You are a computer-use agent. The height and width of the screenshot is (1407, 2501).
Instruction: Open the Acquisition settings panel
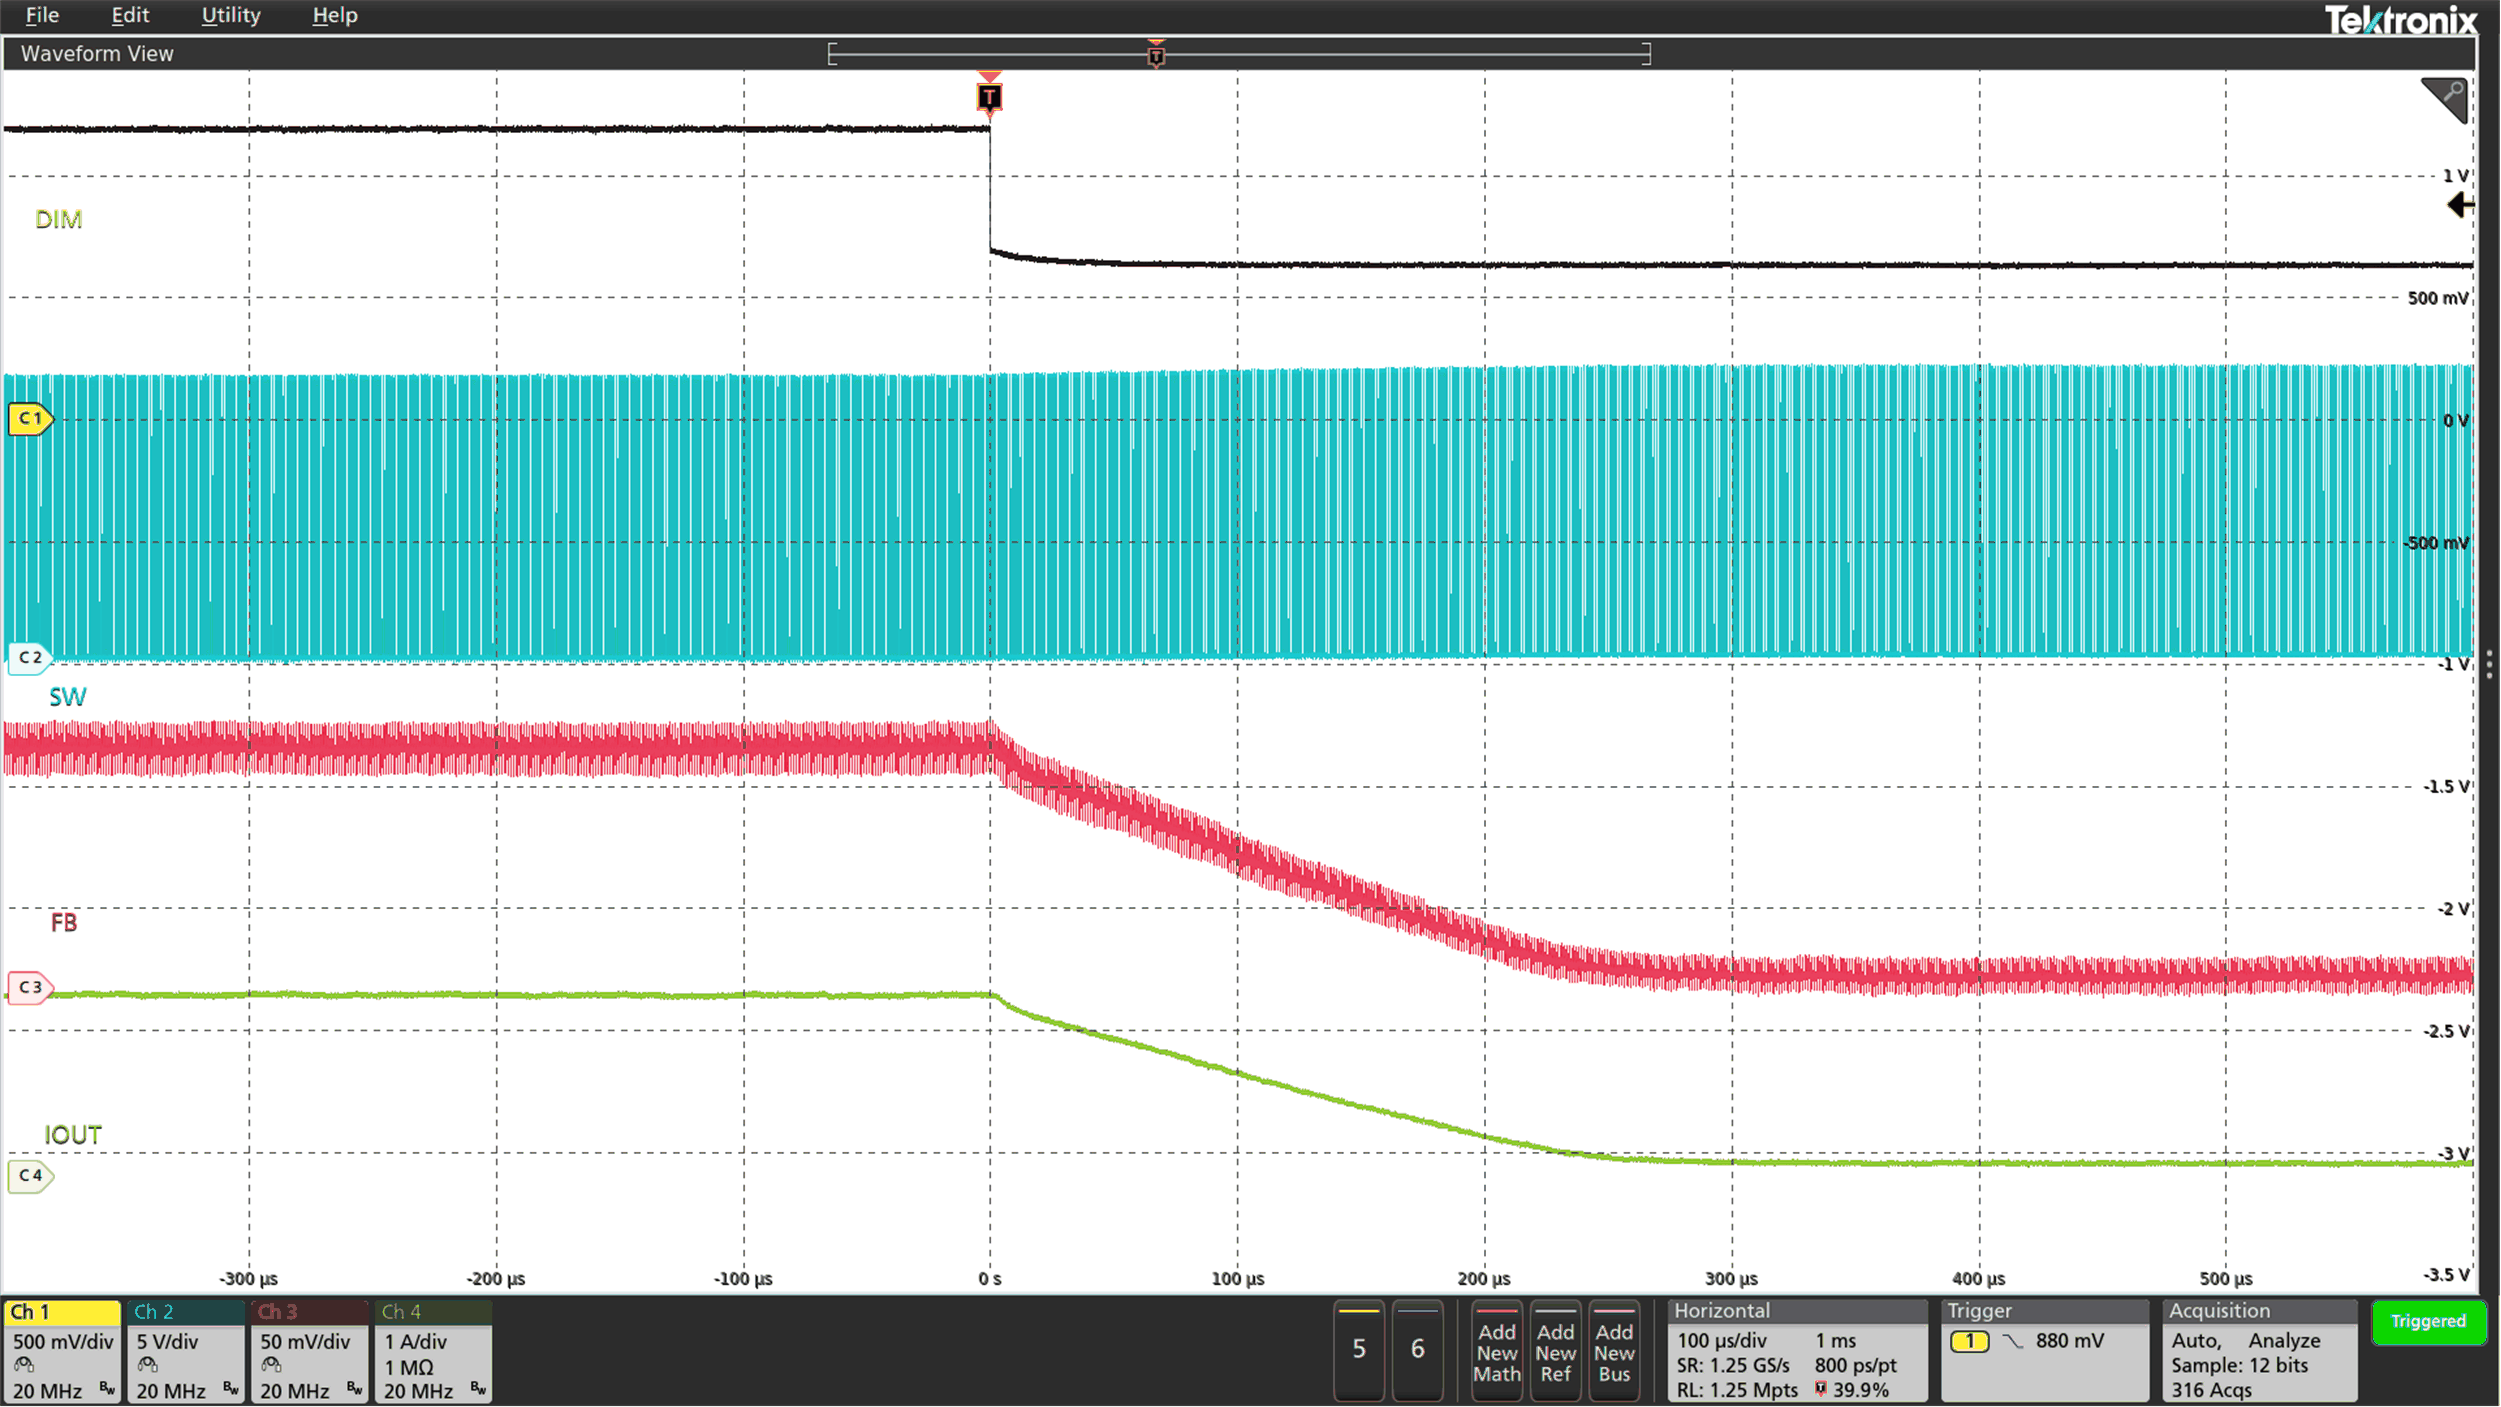point(2218,1310)
